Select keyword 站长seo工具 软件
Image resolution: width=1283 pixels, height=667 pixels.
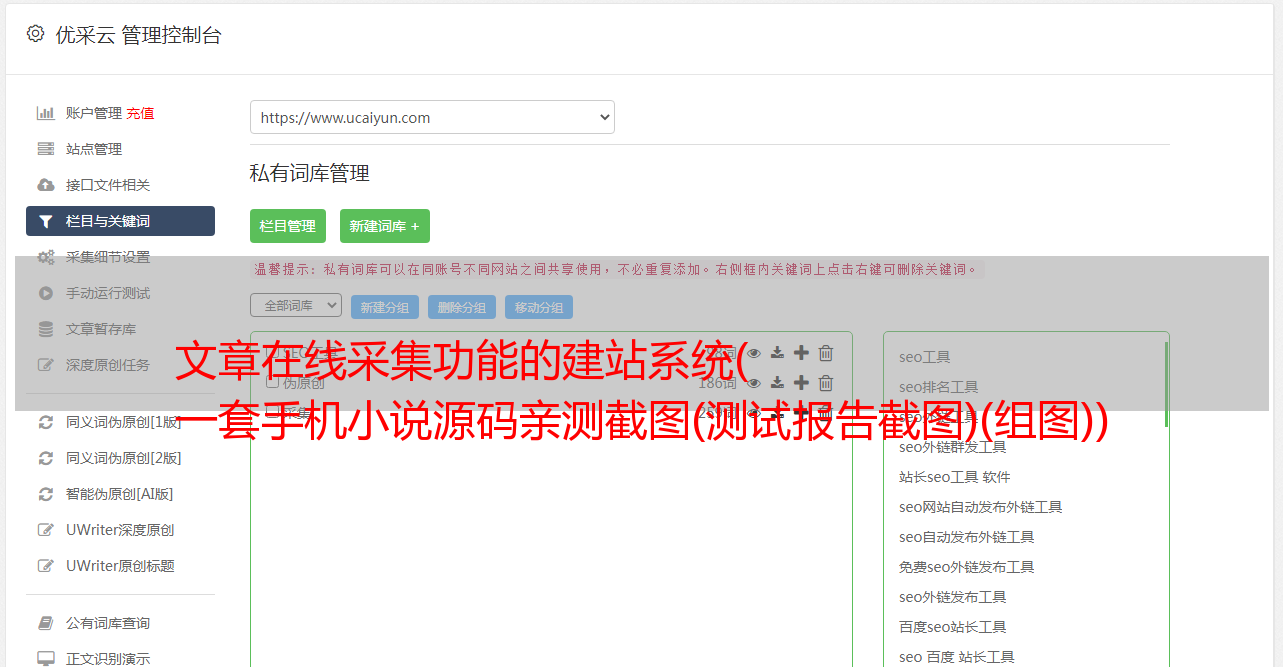click(x=955, y=477)
